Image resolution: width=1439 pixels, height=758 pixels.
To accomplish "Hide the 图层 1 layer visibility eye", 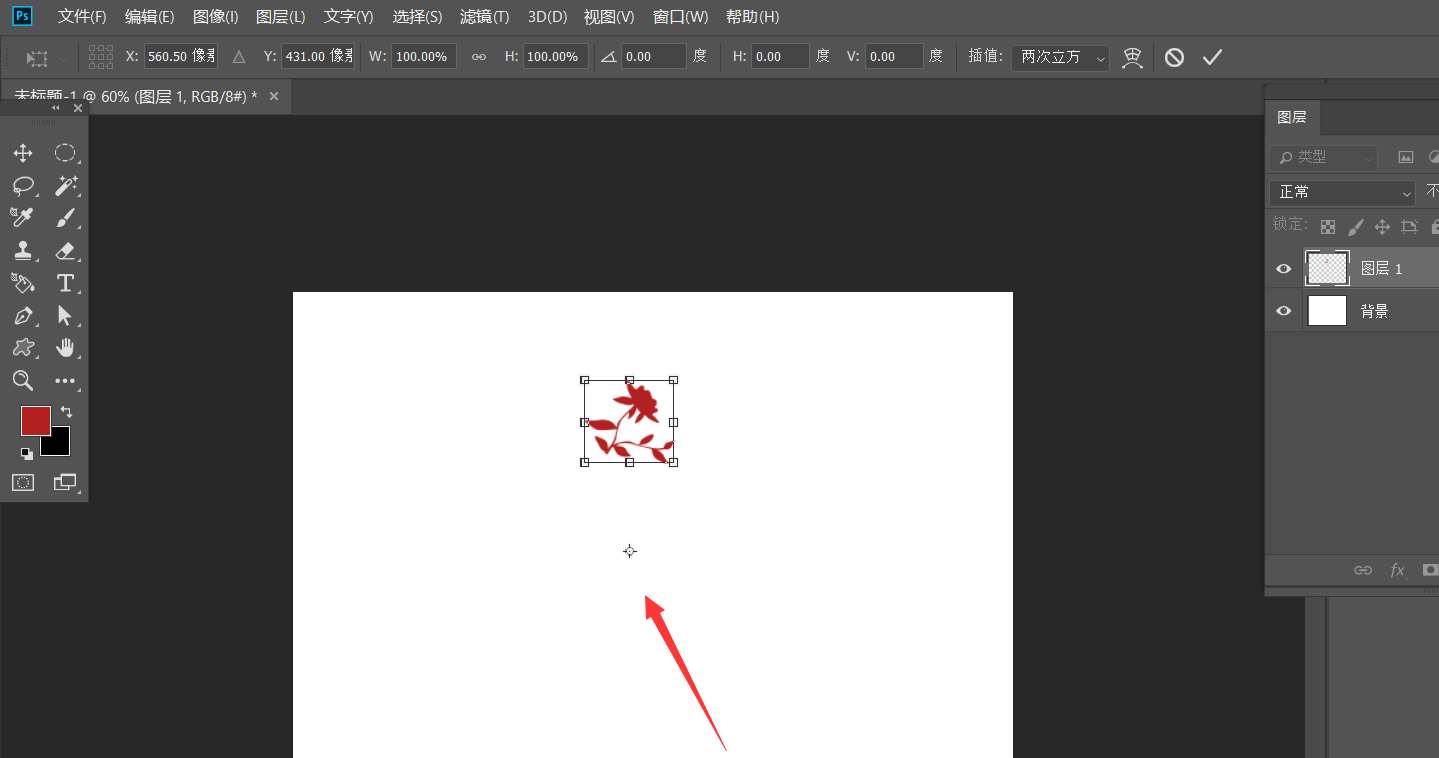I will (1284, 269).
